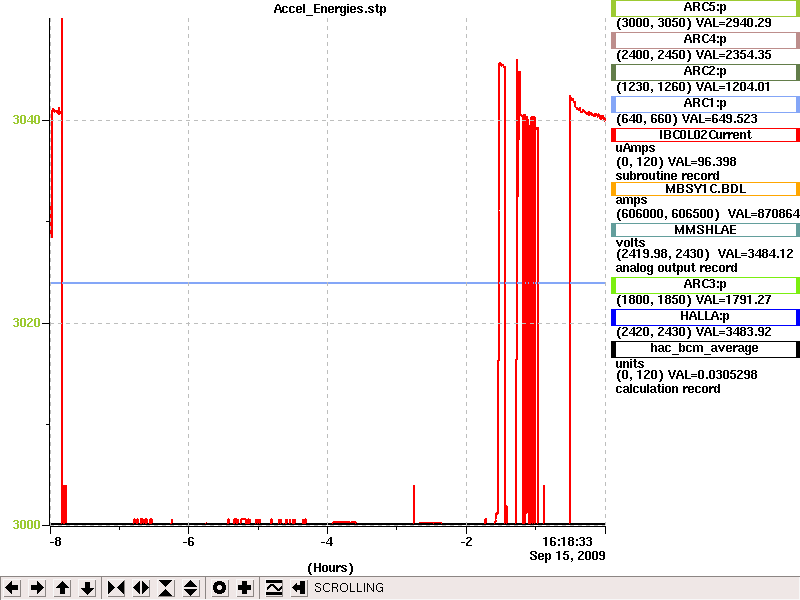Compress the vertical axis with the hourglass icon
Image resolution: width=800 pixels, height=600 pixels.
[166, 588]
